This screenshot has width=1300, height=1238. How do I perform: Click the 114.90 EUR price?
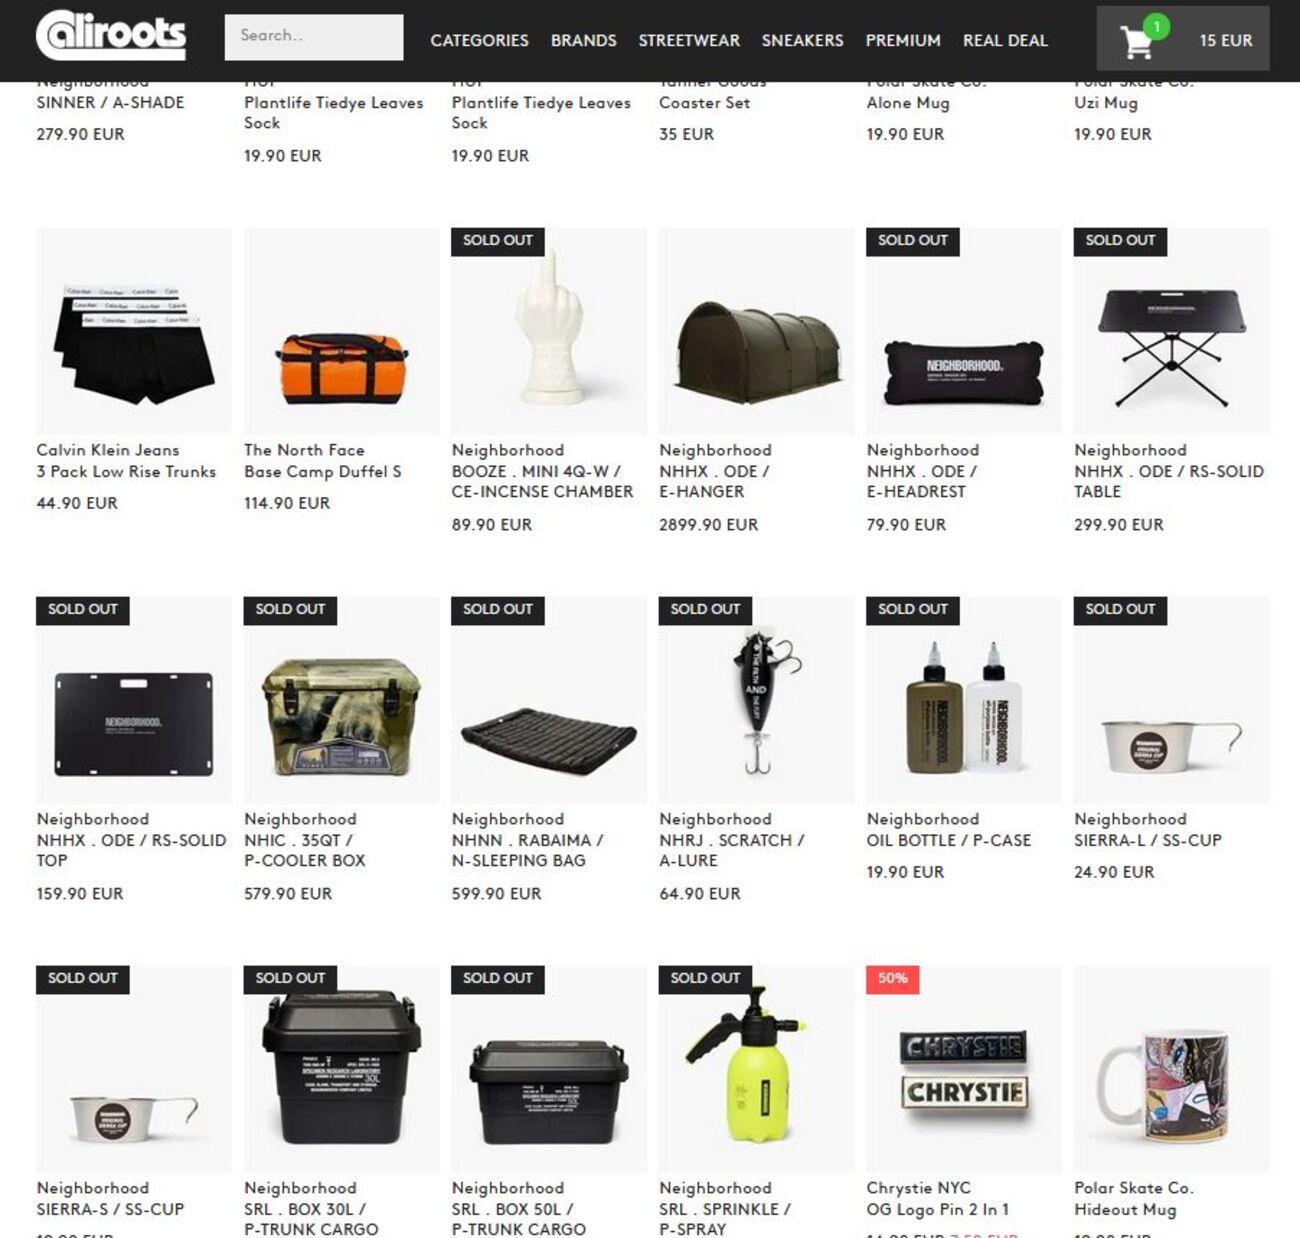click(287, 503)
